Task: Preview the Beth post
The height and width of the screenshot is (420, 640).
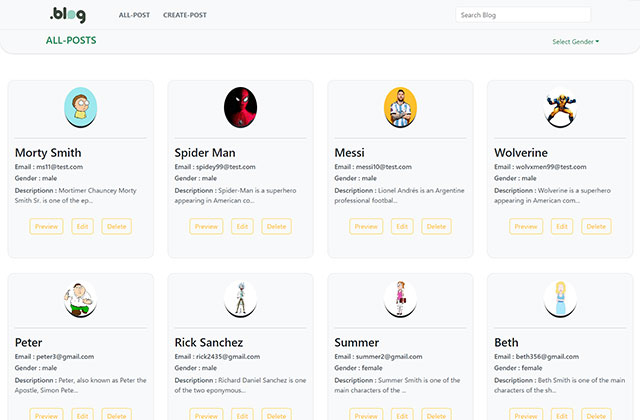Action: (x=526, y=414)
